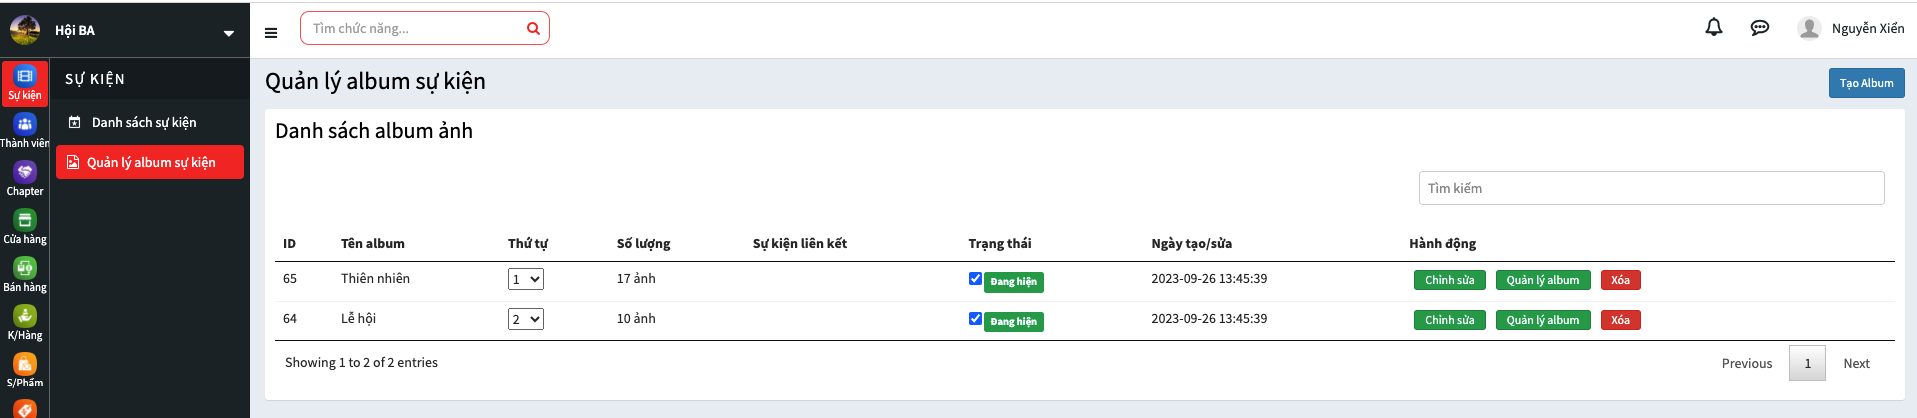
Task: Open the S/Phẩm products icon
Action: 25,370
